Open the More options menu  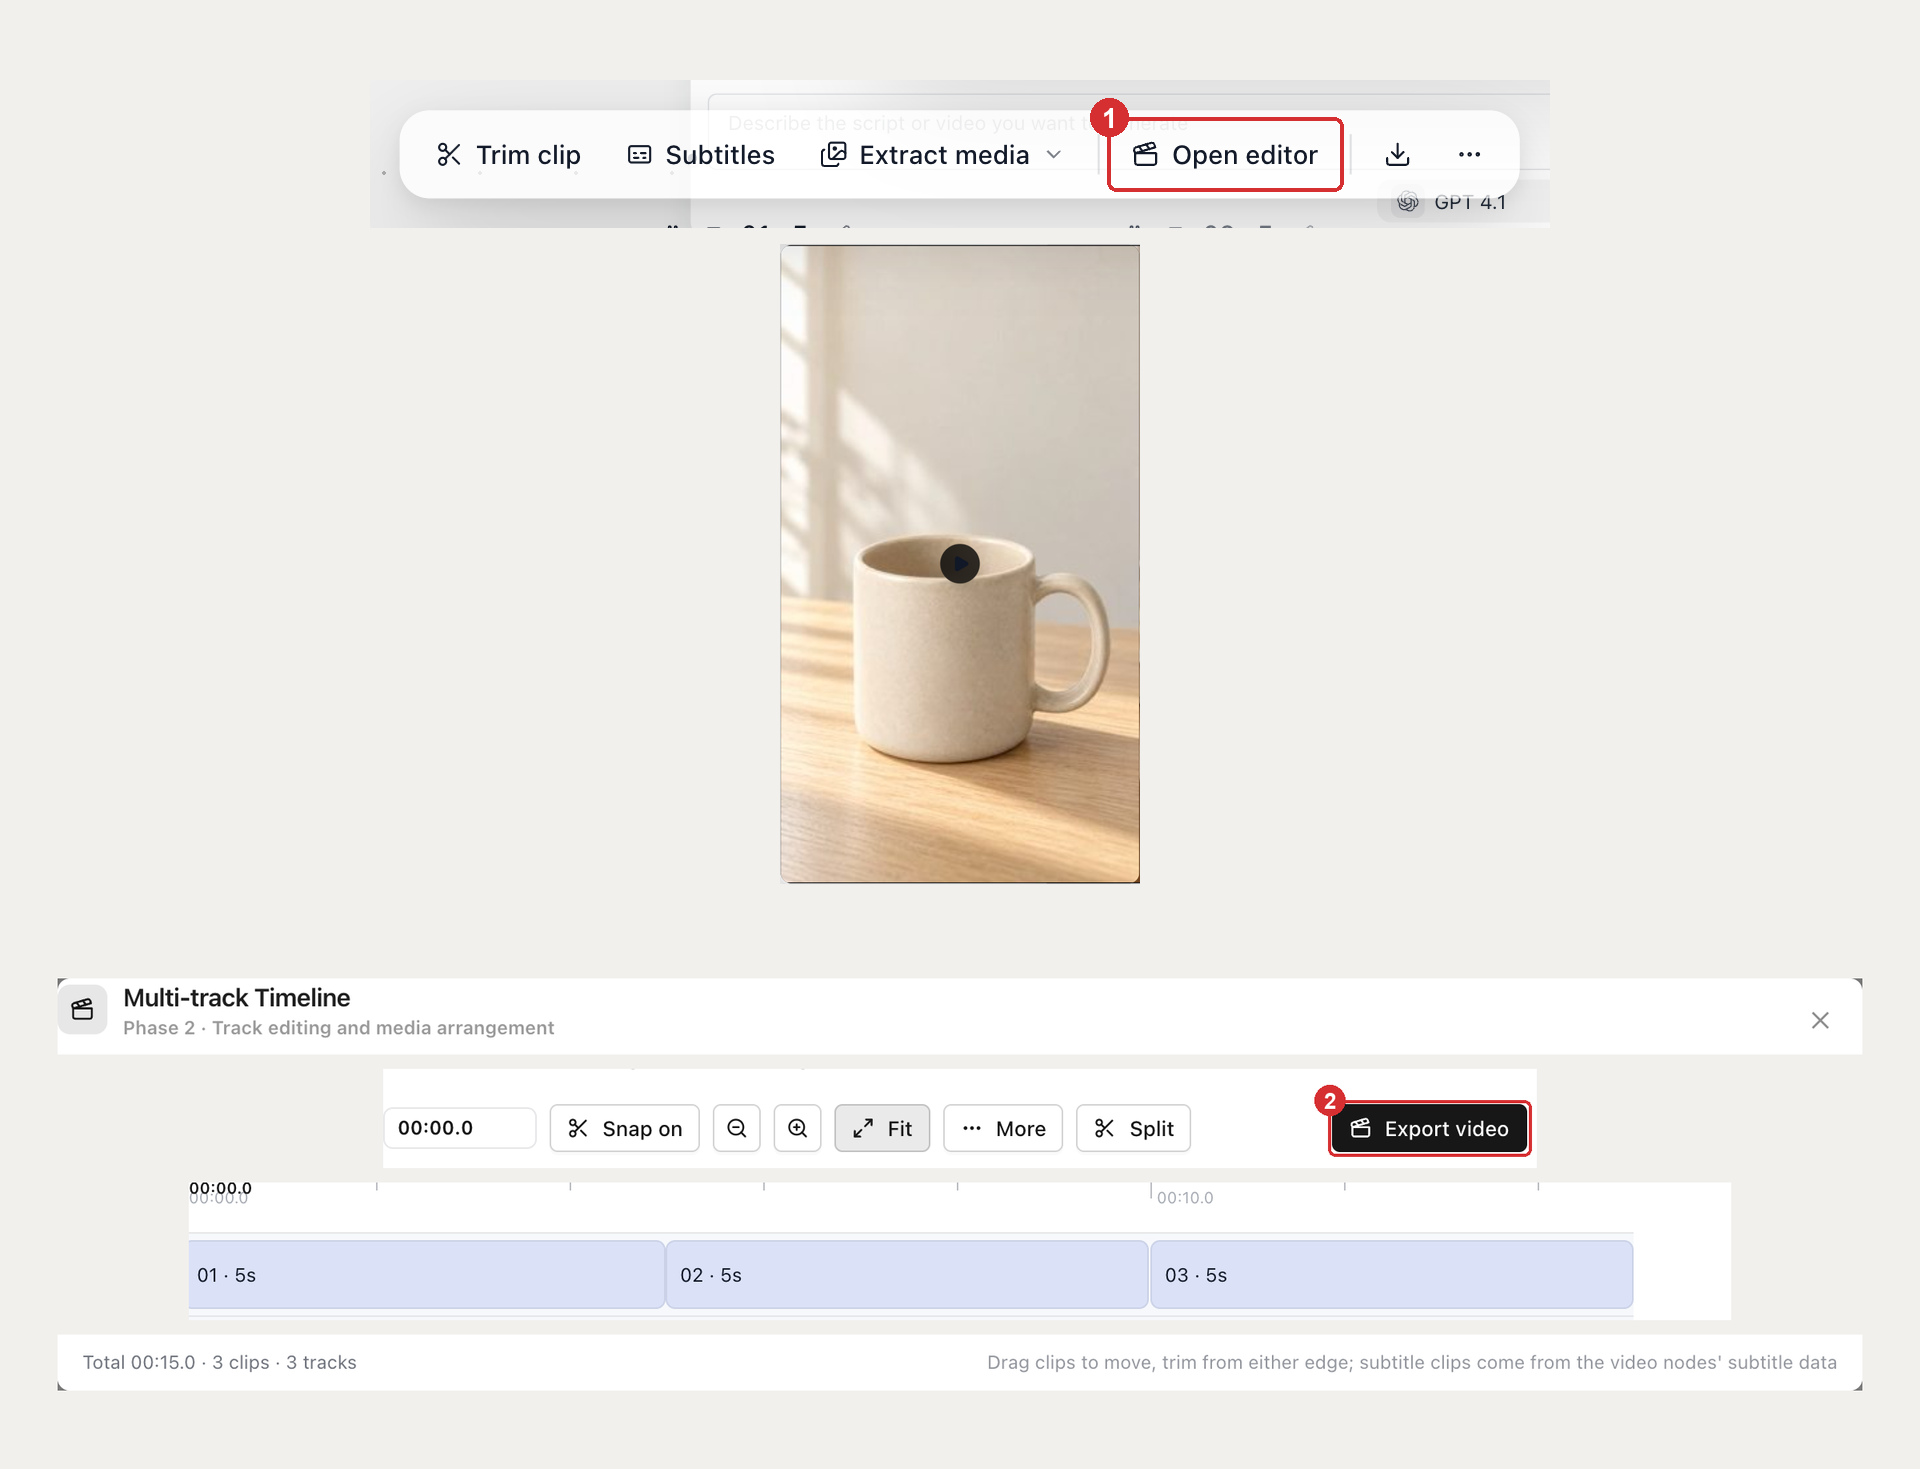coord(1003,1128)
